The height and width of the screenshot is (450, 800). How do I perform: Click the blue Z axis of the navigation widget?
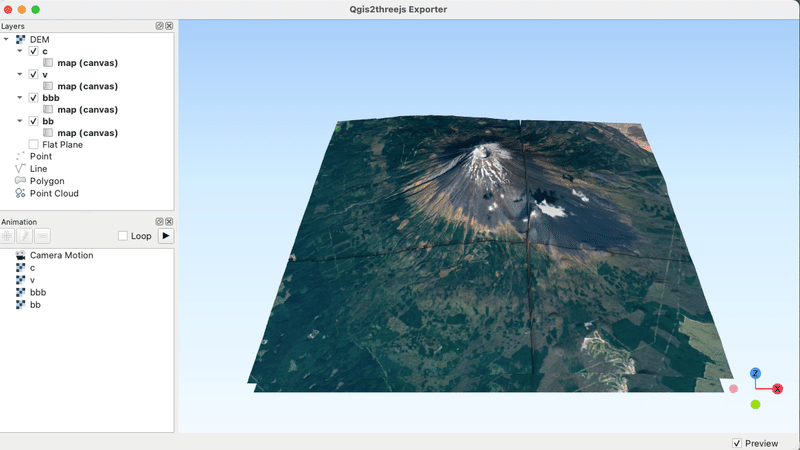(x=755, y=373)
